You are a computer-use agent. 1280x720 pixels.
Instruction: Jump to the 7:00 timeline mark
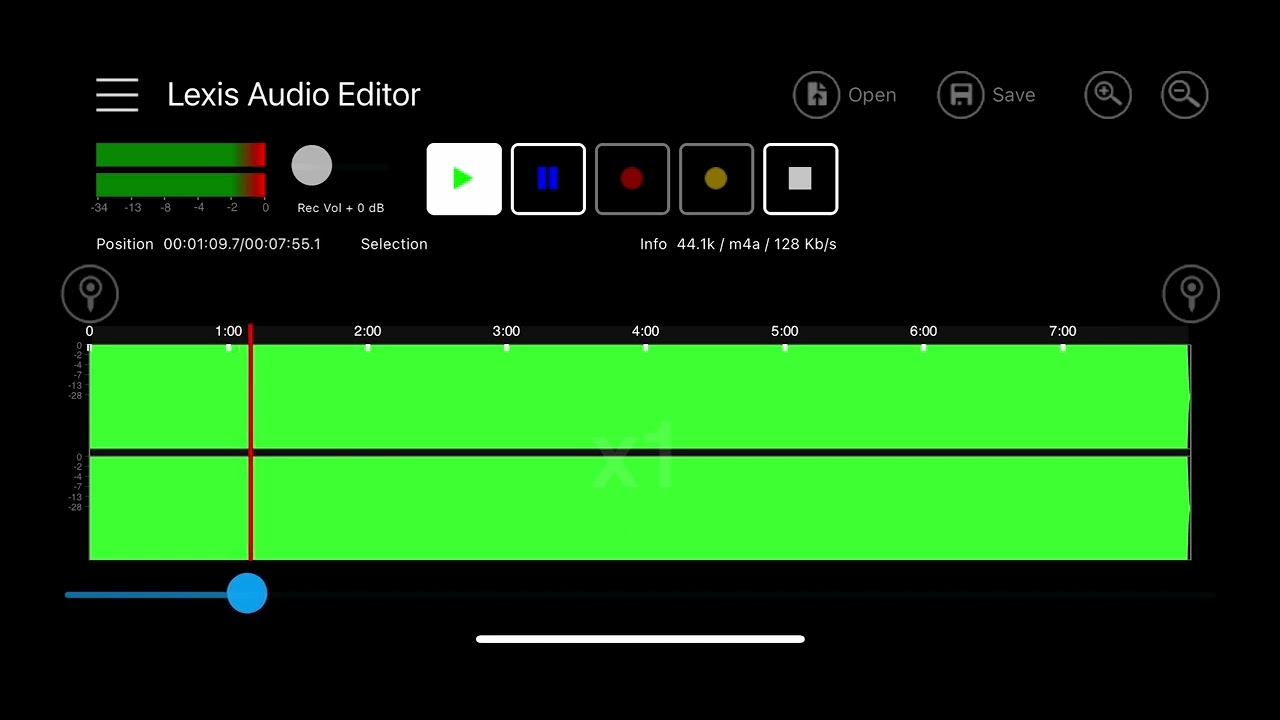pos(1063,331)
